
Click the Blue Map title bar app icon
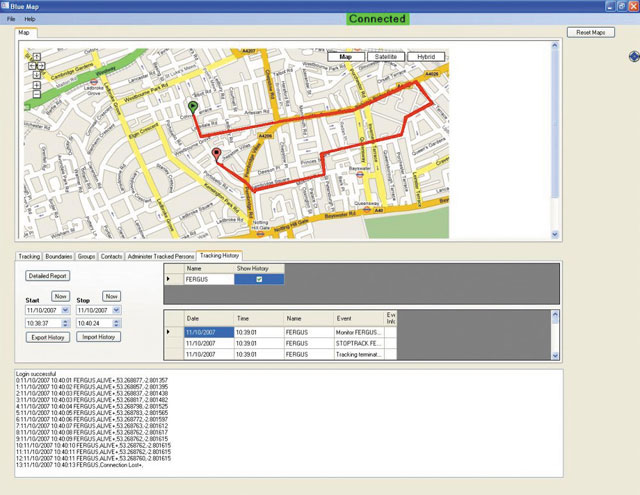(x=4, y=6)
